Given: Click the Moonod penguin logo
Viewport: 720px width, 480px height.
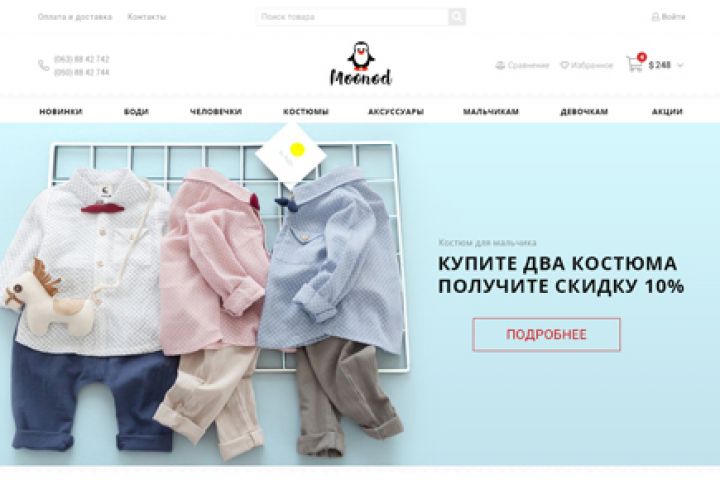Looking at the screenshot, I should pyautogui.click(x=361, y=64).
